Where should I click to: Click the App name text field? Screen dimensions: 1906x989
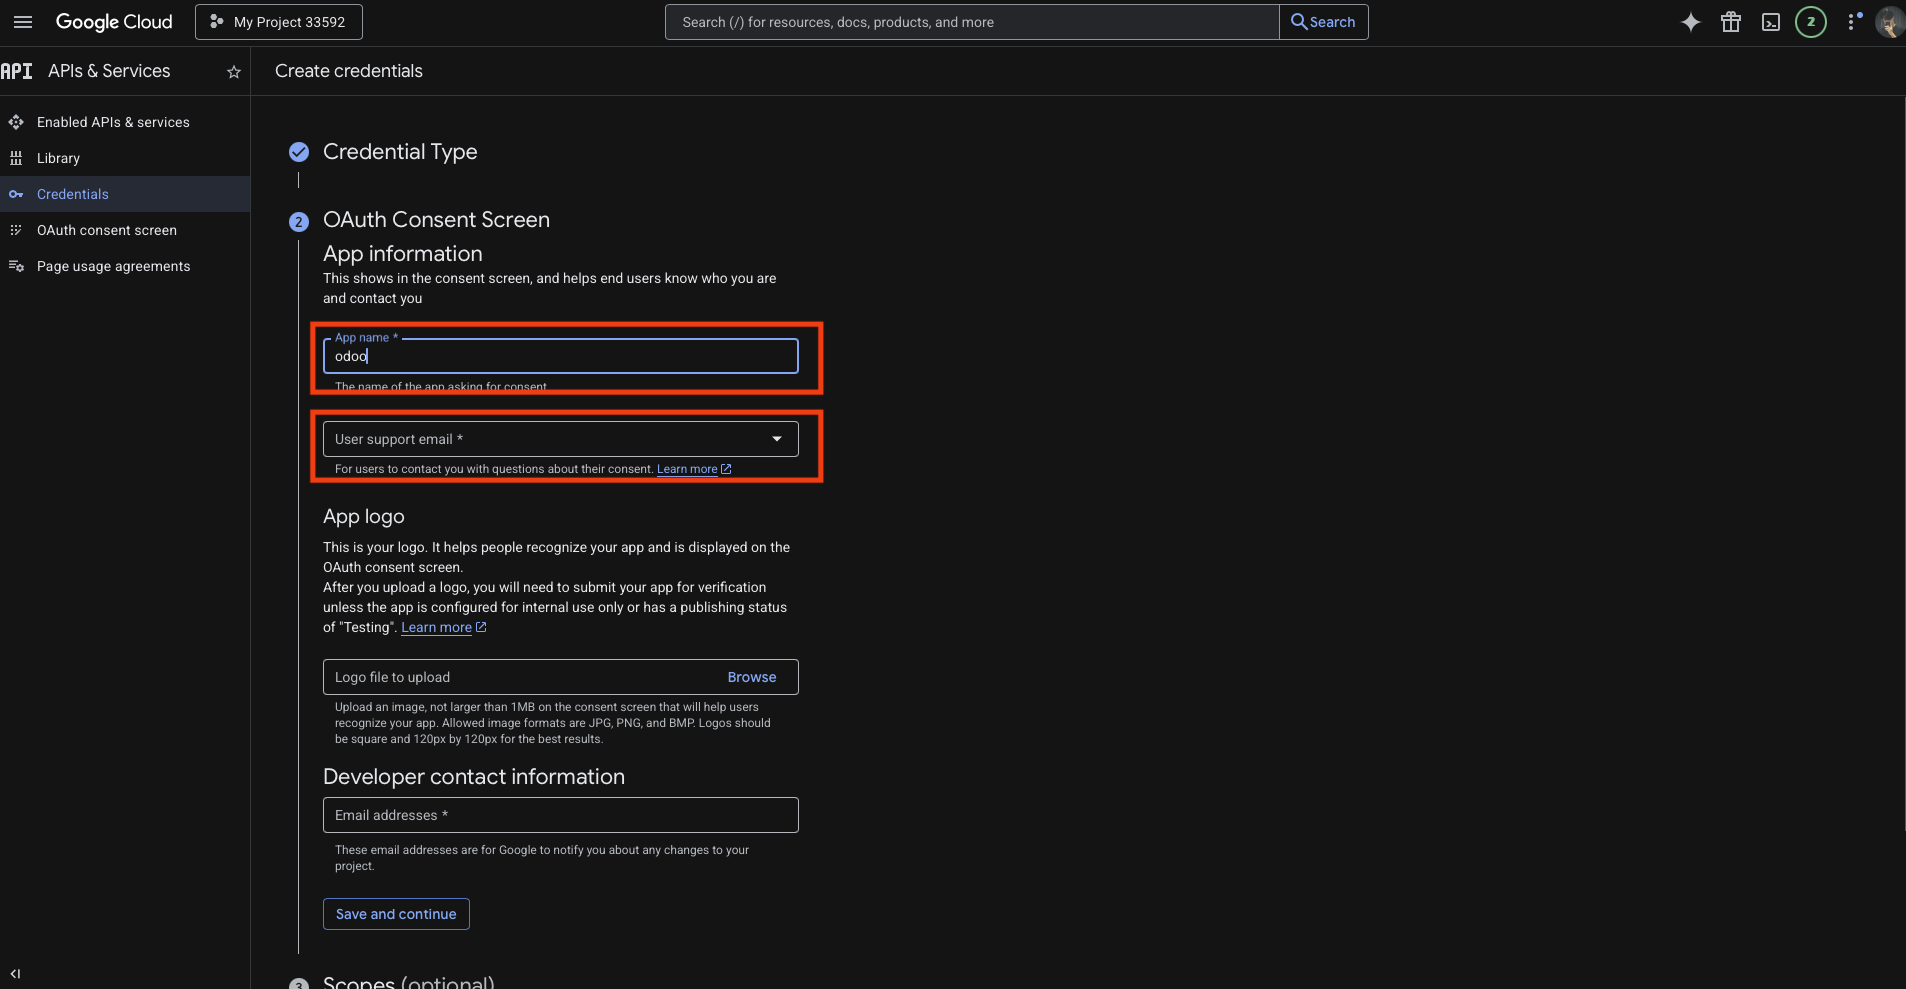(x=560, y=357)
